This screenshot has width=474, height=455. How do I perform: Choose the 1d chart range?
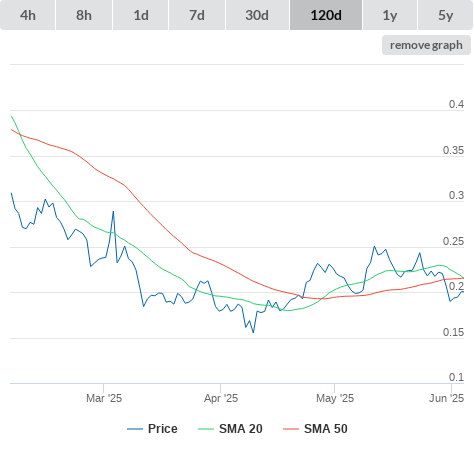tap(141, 15)
